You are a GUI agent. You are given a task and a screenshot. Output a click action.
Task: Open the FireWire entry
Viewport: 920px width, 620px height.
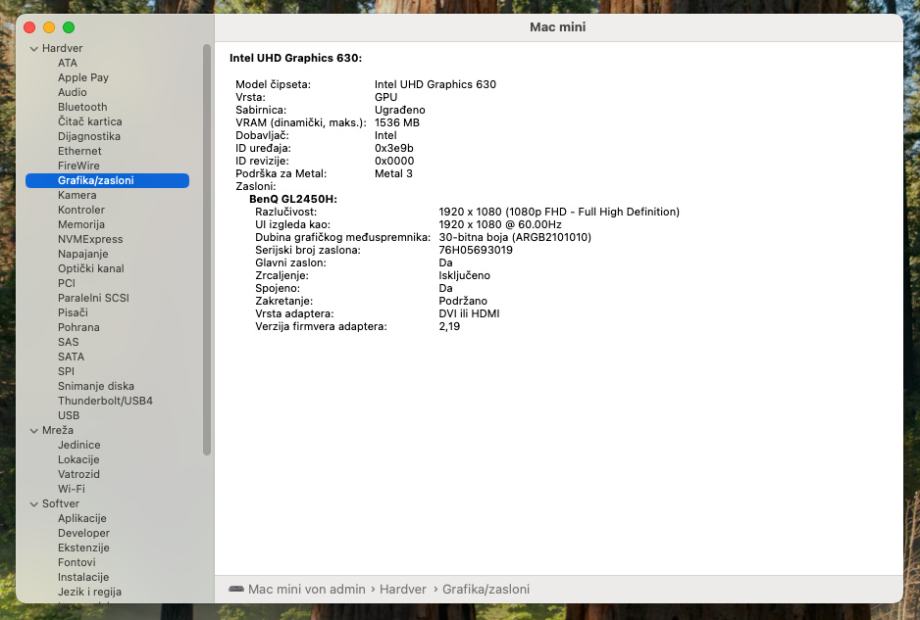click(79, 165)
